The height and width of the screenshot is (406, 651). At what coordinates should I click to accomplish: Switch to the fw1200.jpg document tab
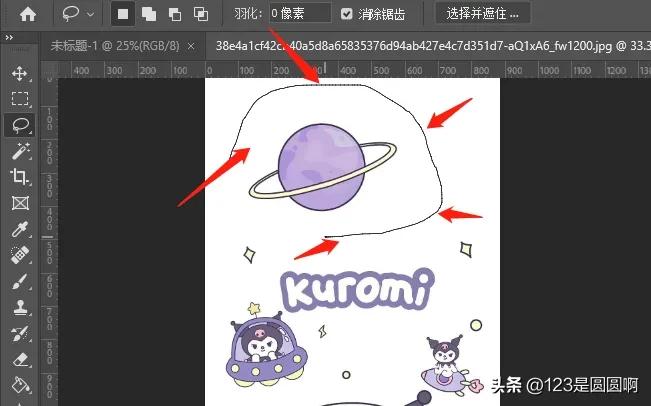click(432, 46)
